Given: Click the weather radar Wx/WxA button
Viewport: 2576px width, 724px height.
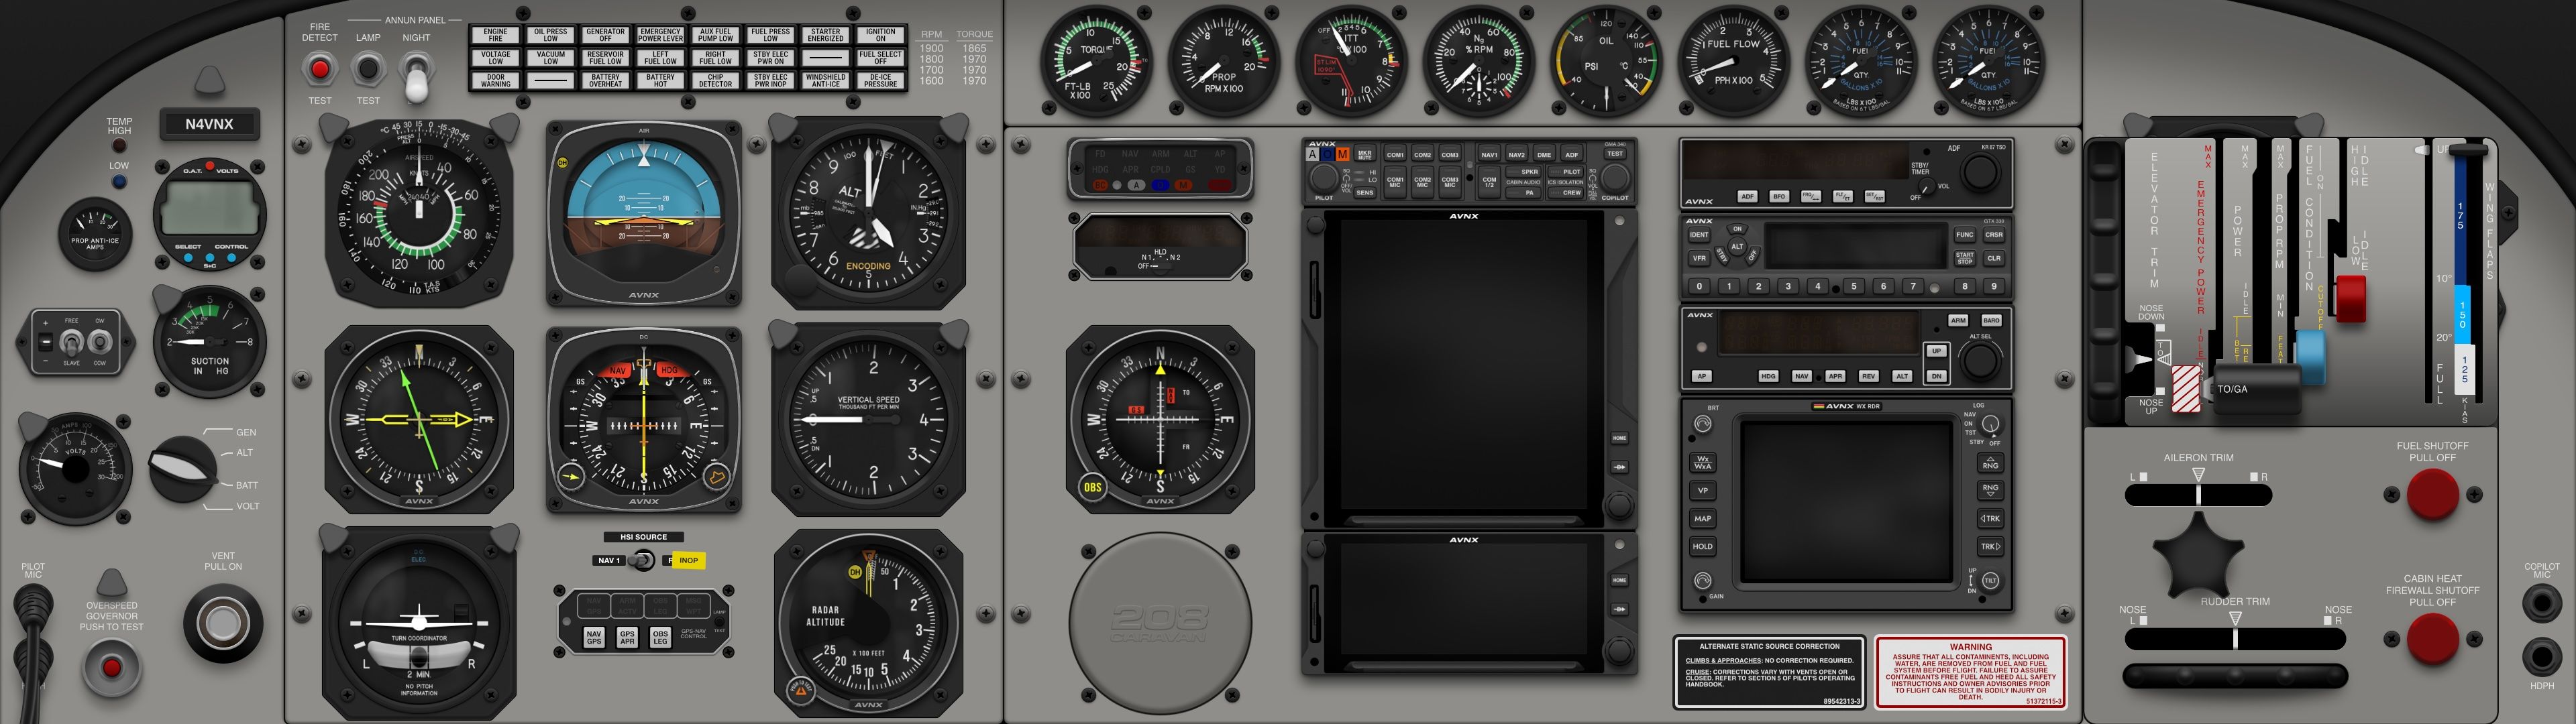Looking at the screenshot, I should point(1702,463).
